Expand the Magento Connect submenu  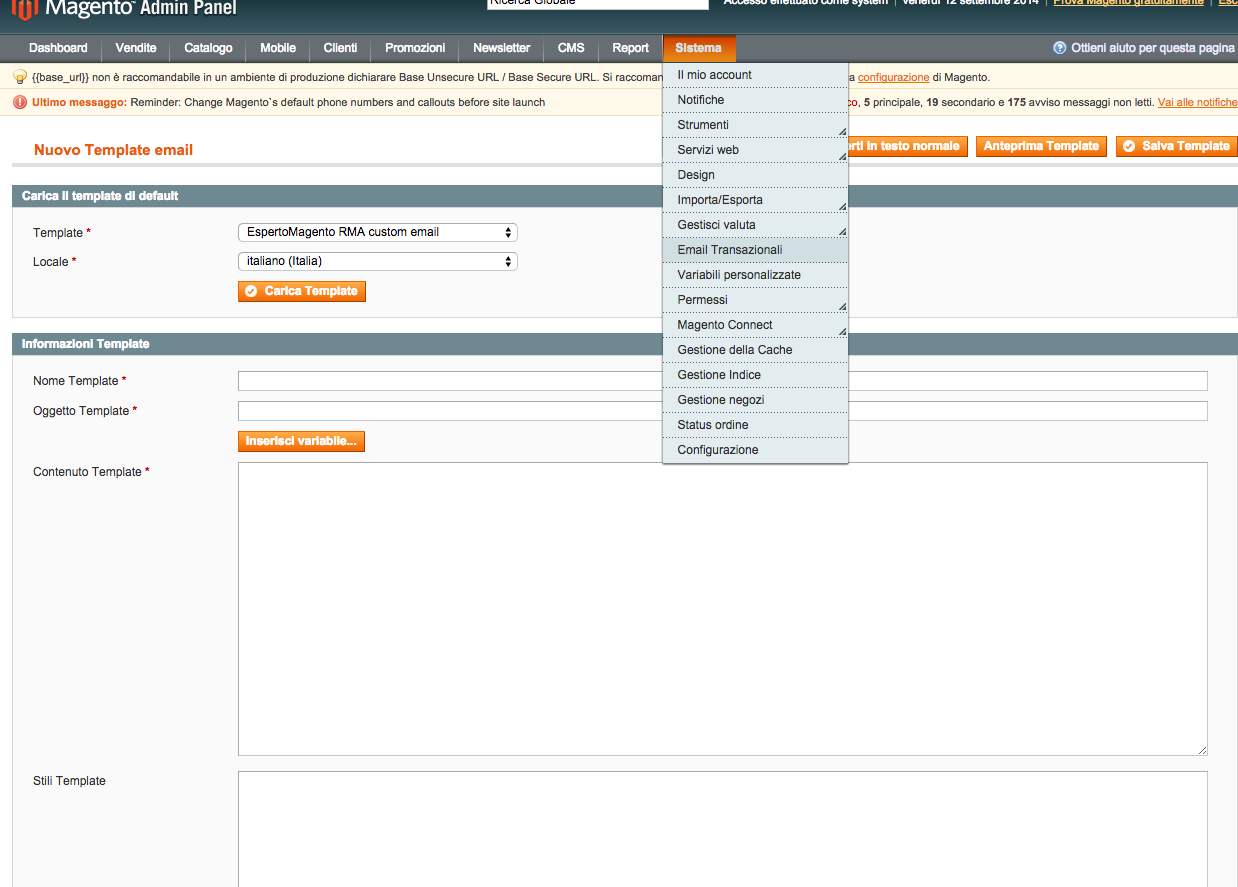(x=755, y=325)
